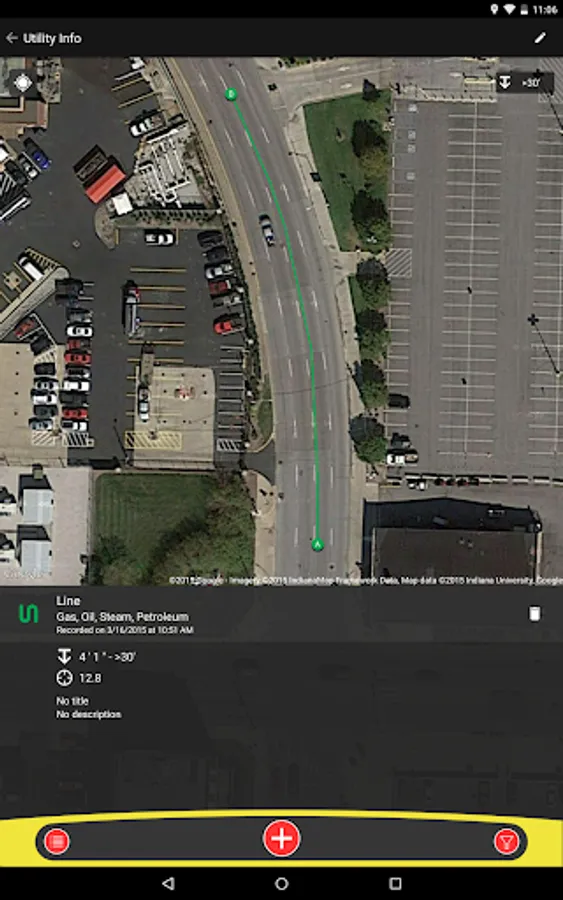Open the pencil edit icon

pyautogui.click(x=540, y=38)
